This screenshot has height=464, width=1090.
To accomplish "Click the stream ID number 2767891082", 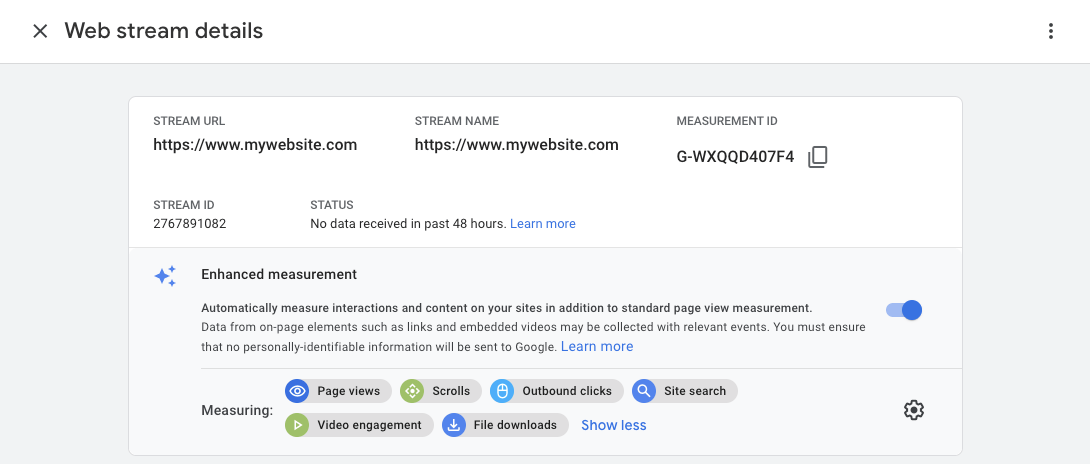I will point(190,224).
